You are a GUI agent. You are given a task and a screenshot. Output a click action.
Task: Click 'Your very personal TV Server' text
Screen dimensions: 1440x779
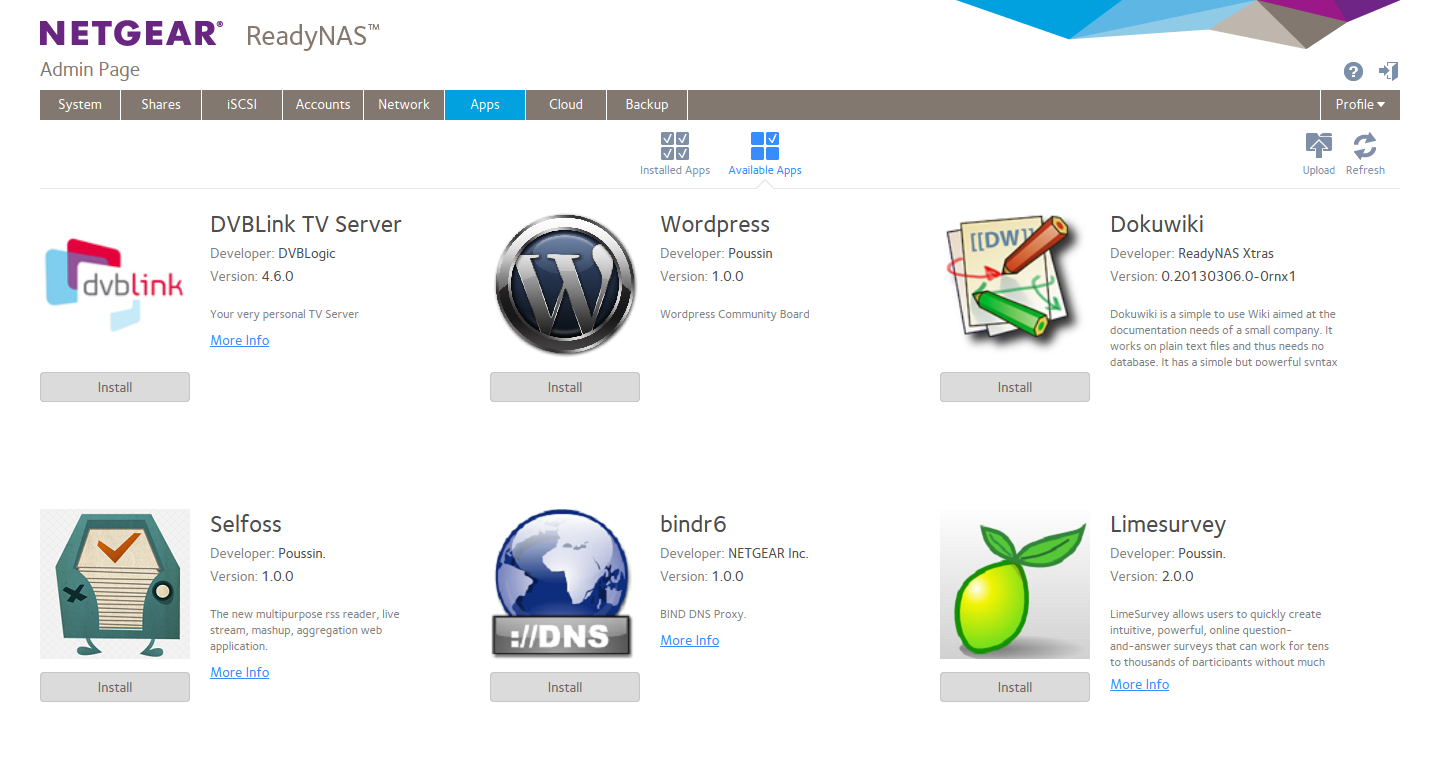284,314
